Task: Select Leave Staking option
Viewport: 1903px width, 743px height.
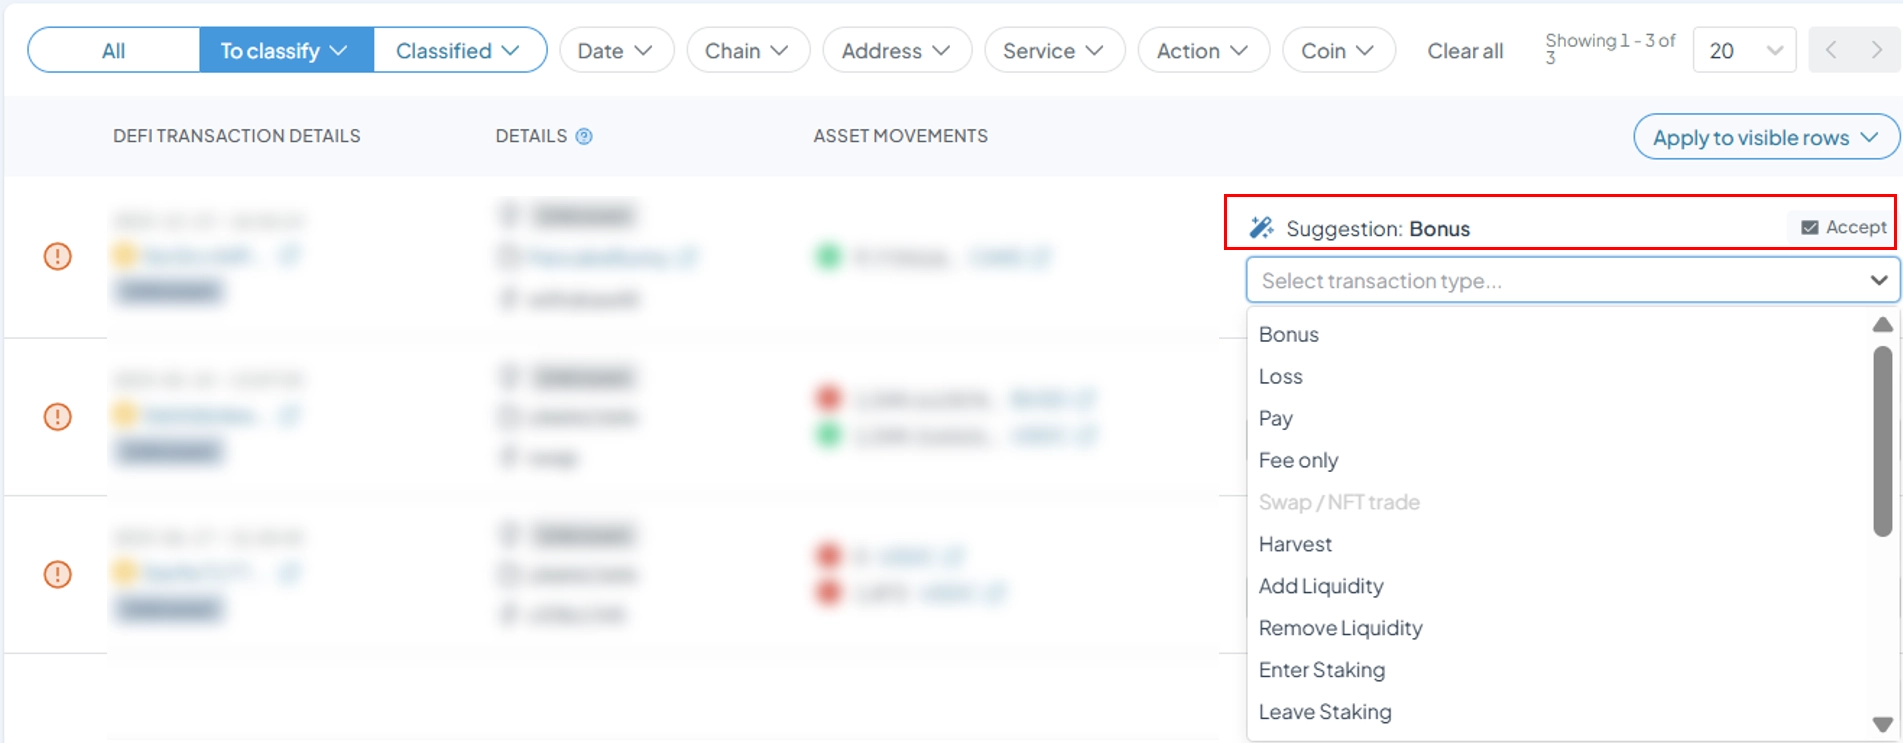Action: (x=1325, y=712)
